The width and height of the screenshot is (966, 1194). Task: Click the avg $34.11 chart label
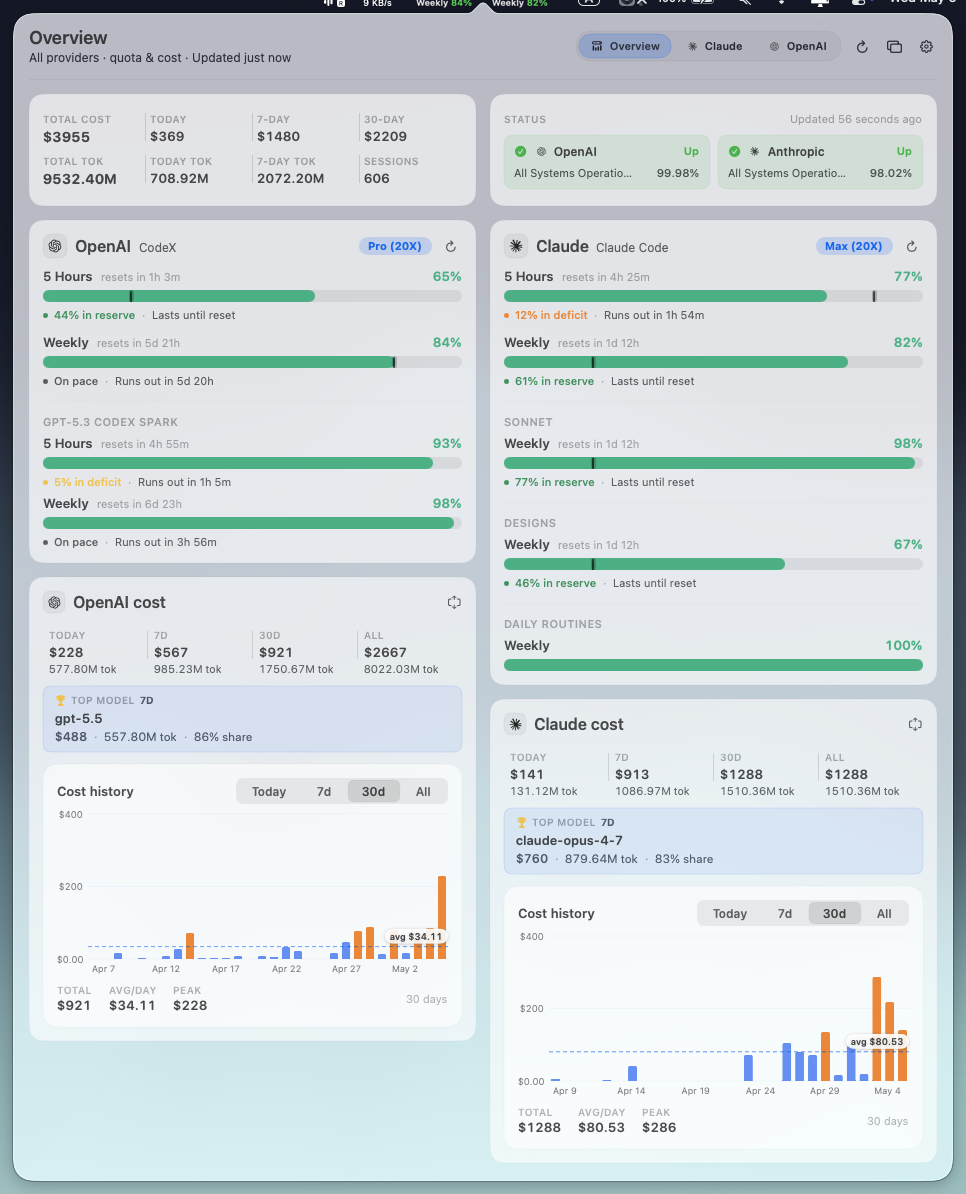[416, 937]
